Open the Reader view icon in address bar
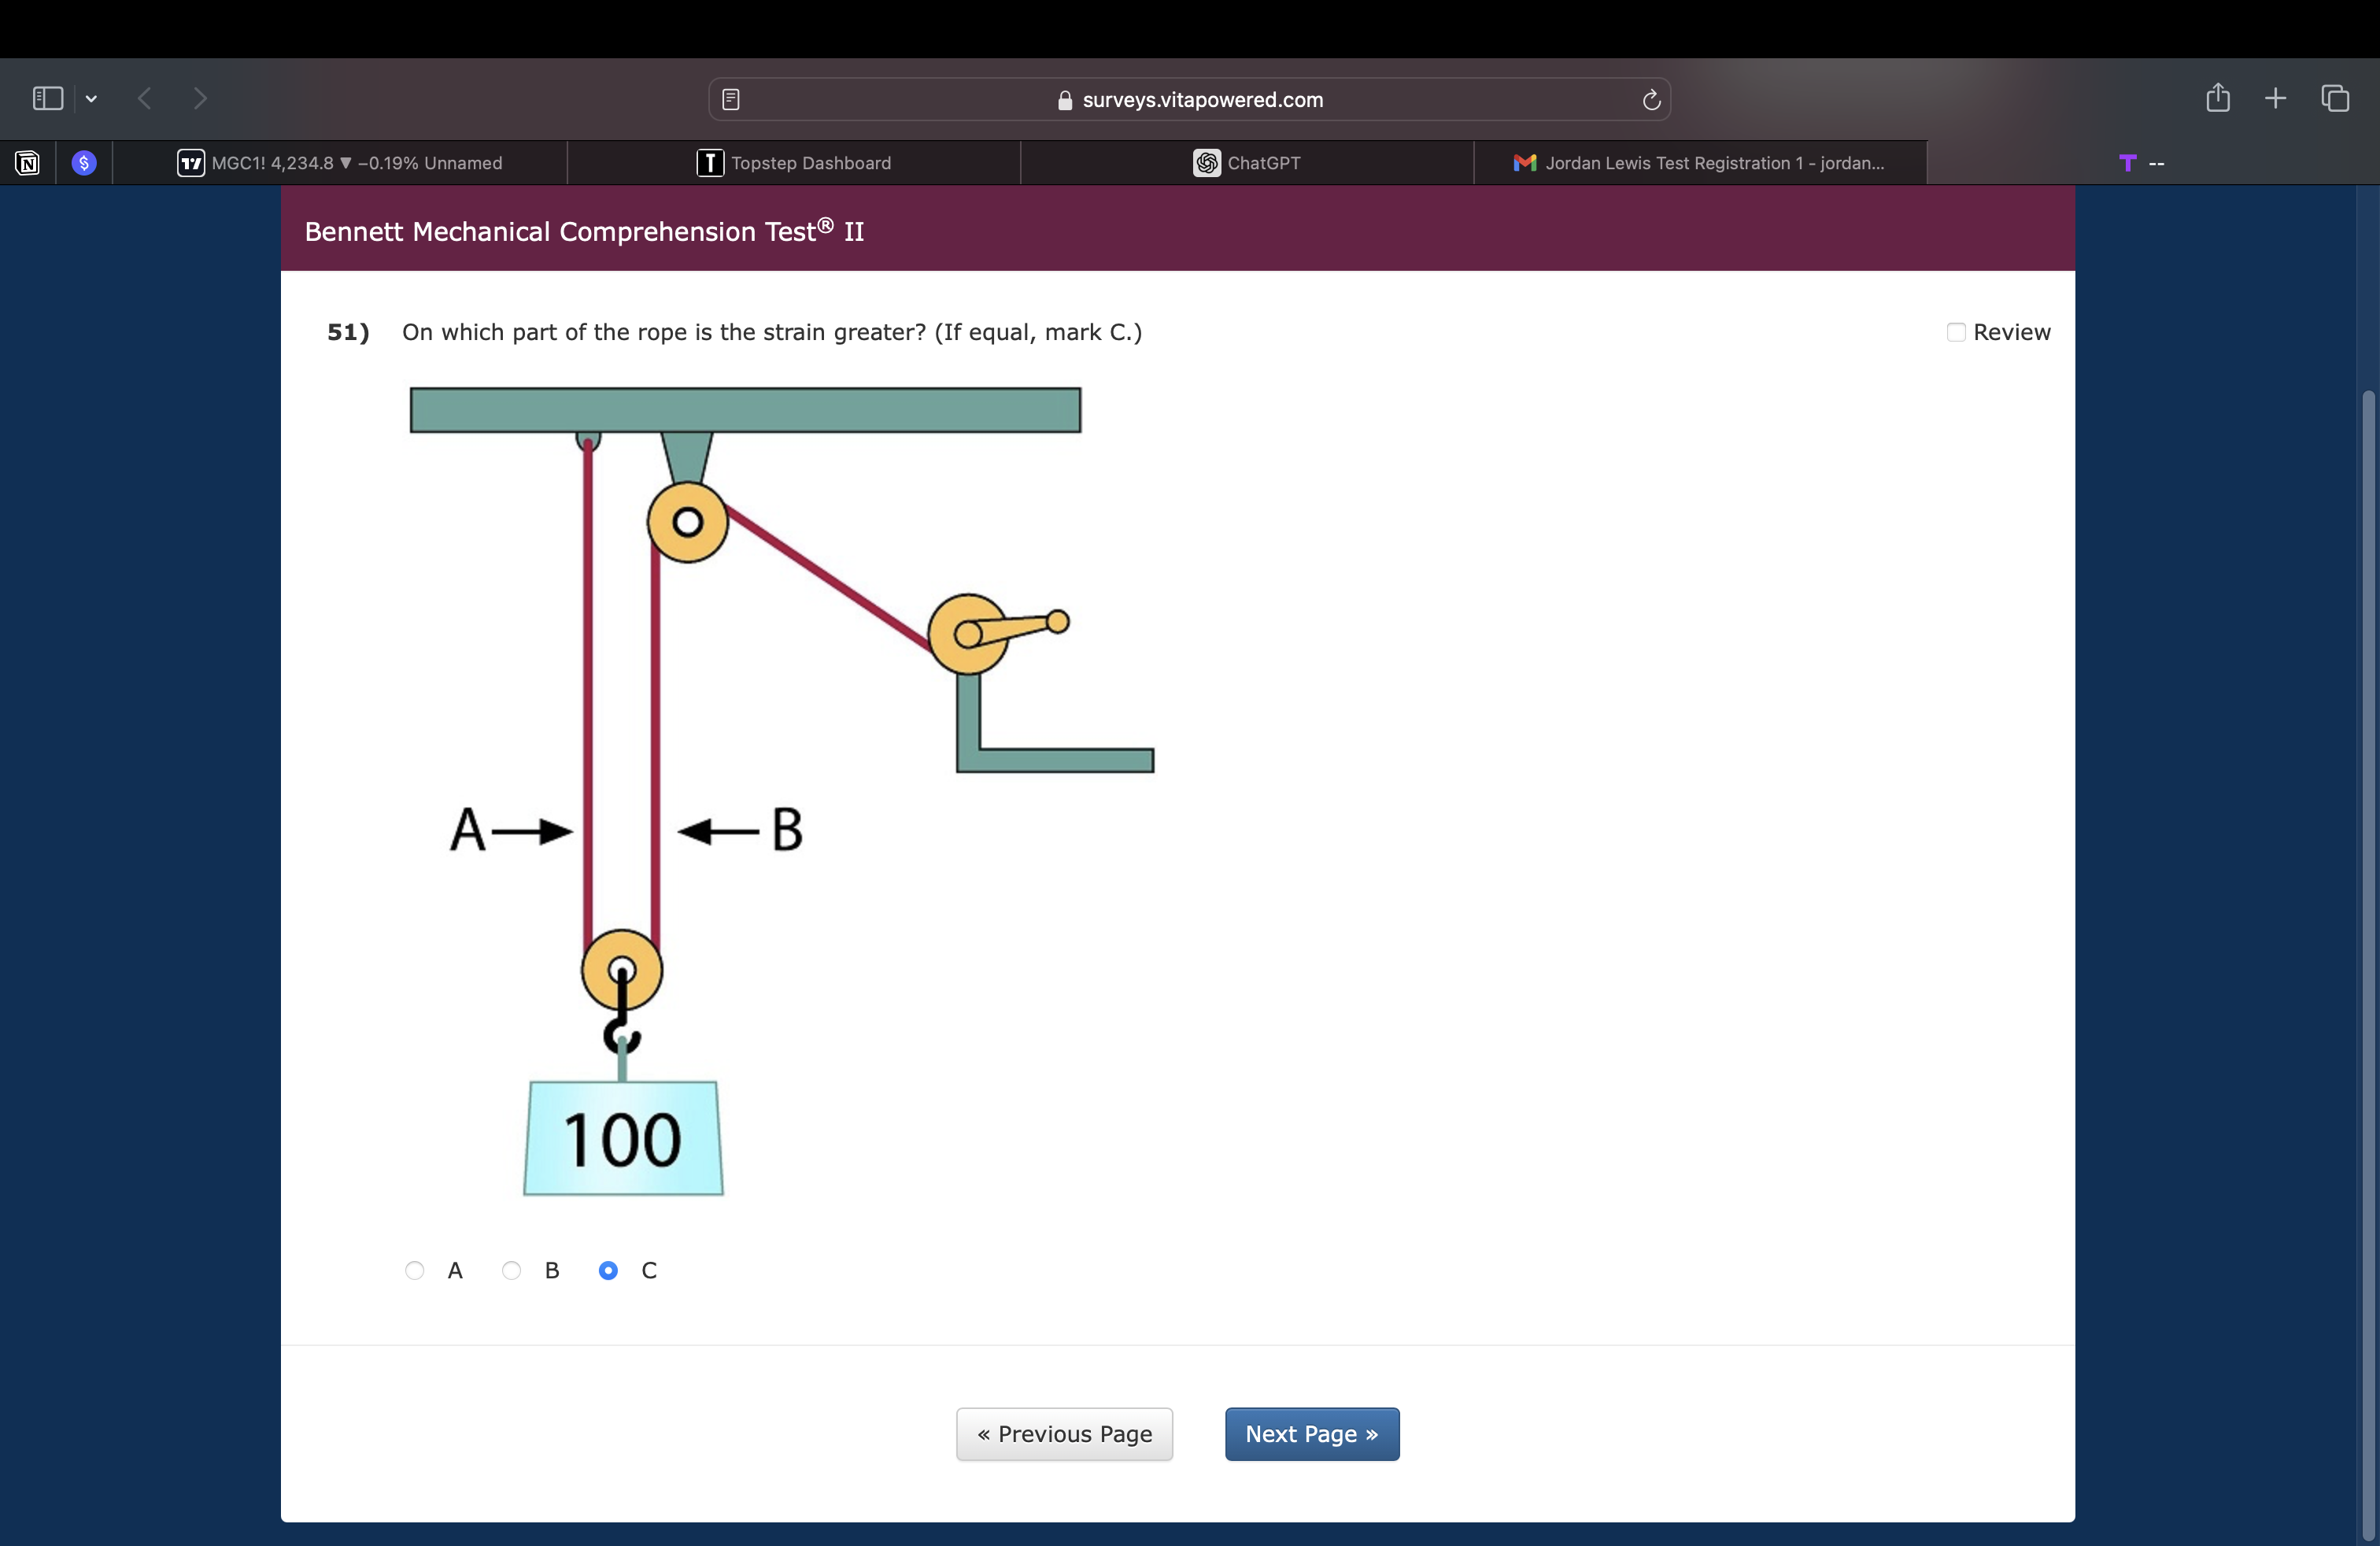Image resolution: width=2380 pixels, height=1546 pixels. pos(731,99)
